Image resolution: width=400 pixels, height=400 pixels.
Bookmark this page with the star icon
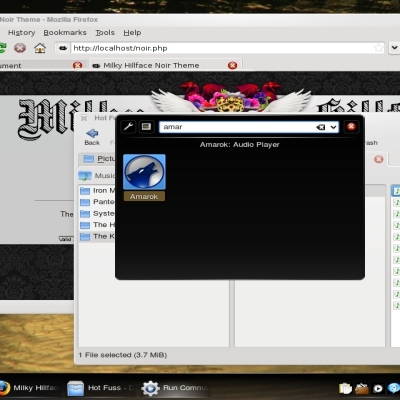(x=378, y=48)
